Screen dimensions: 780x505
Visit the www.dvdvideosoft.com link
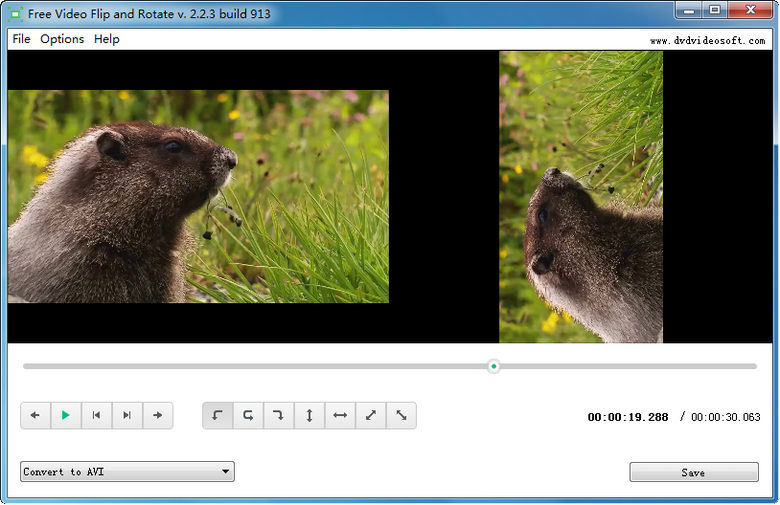706,41
